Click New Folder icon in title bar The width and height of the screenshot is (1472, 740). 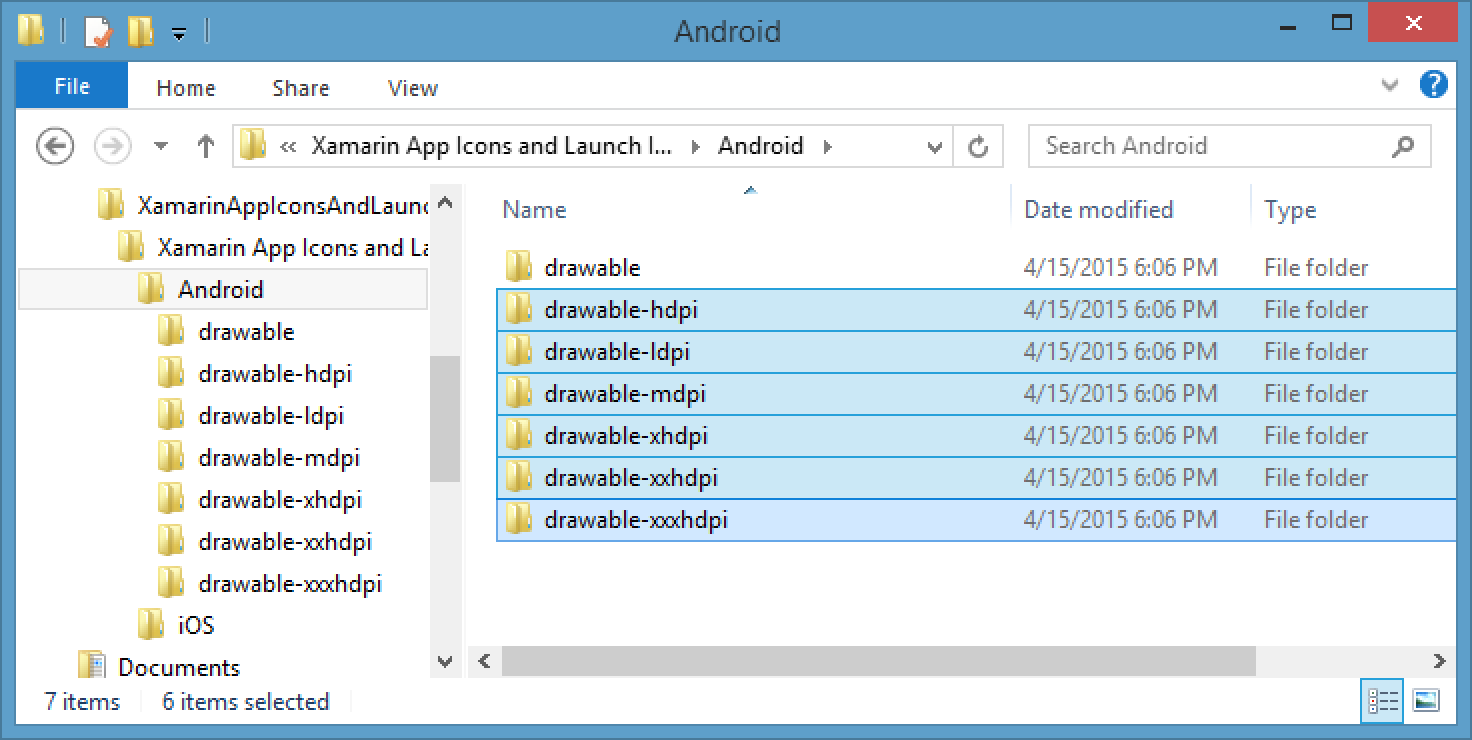pyautogui.click(x=141, y=32)
